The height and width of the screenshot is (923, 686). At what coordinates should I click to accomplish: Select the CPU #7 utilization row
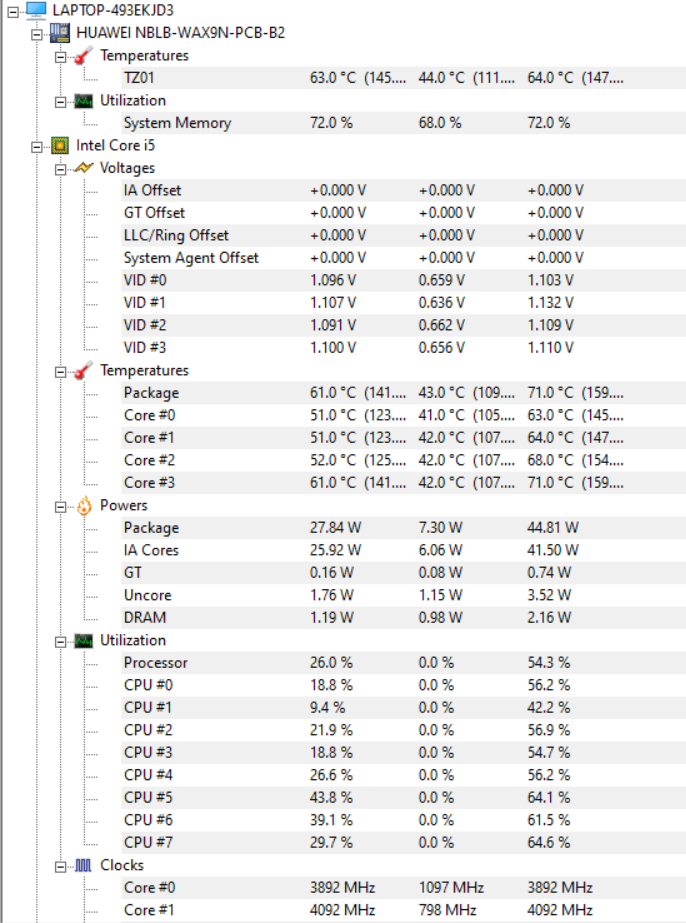click(403, 842)
